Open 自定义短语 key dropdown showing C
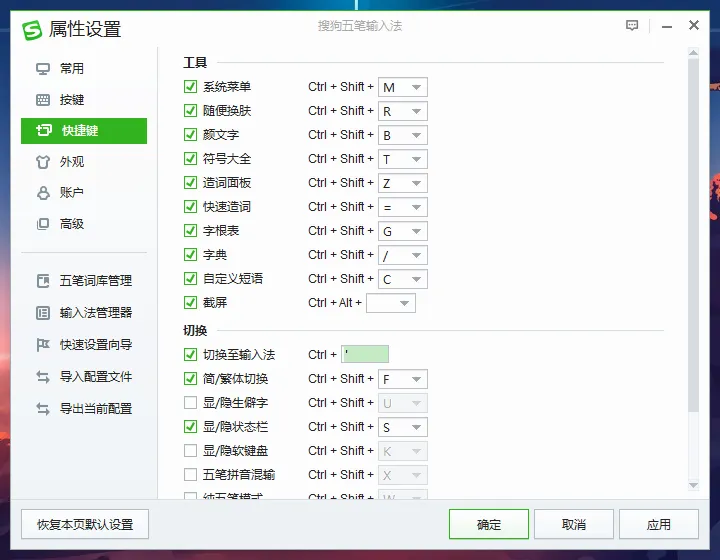Image resolution: width=720 pixels, height=560 pixels. [403, 279]
